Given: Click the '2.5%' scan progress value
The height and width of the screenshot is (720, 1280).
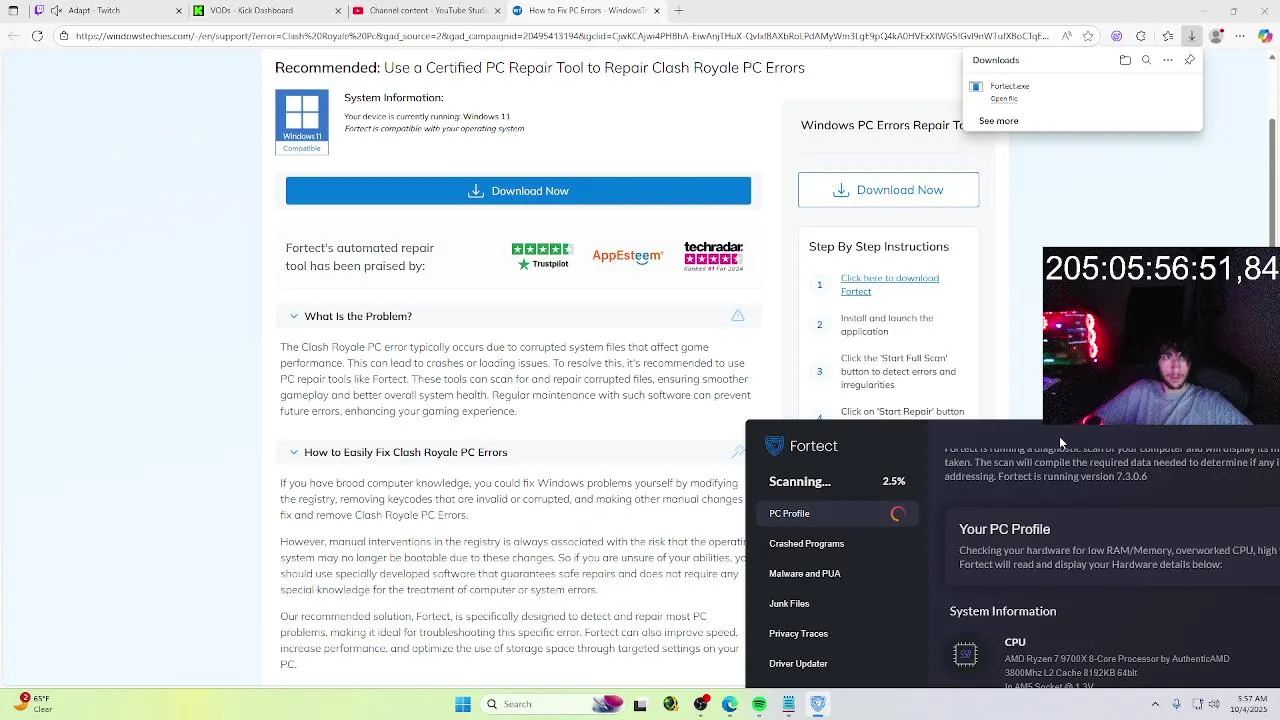Looking at the screenshot, I should 893,482.
